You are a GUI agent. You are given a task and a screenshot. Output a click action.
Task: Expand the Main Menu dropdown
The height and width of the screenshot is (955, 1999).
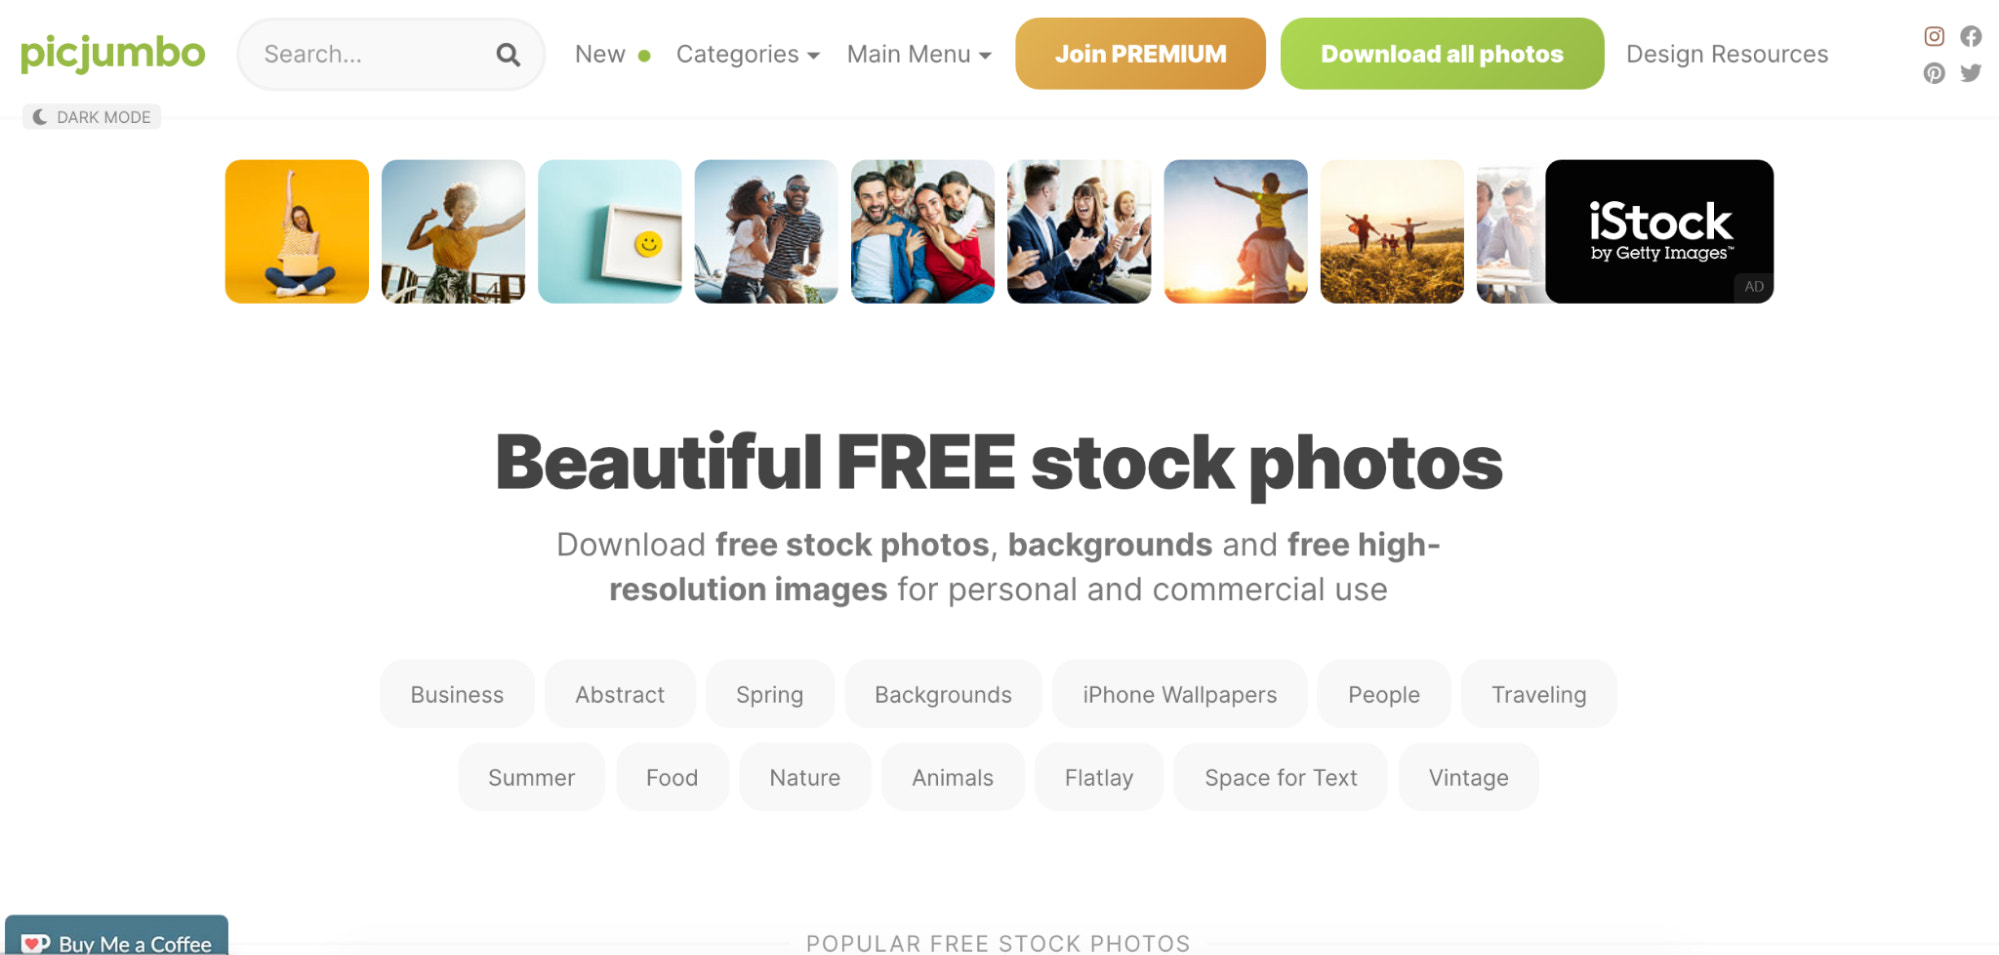pyautogui.click(x=919, y=54)
